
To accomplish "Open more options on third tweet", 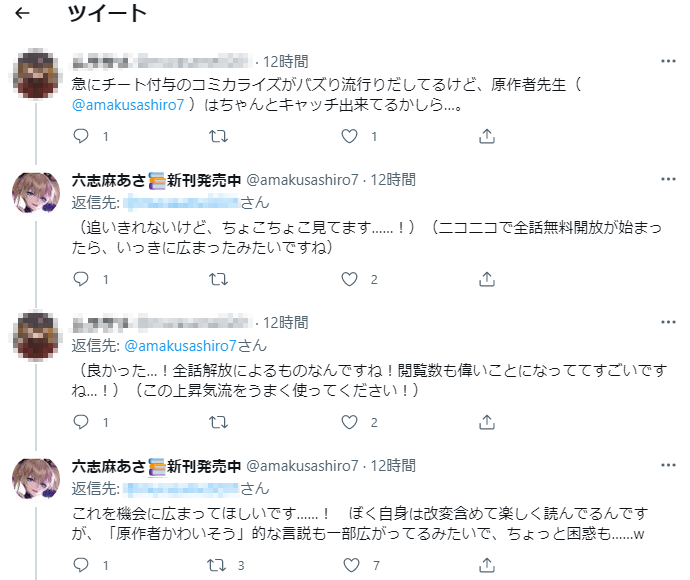I will pos(668,323).
